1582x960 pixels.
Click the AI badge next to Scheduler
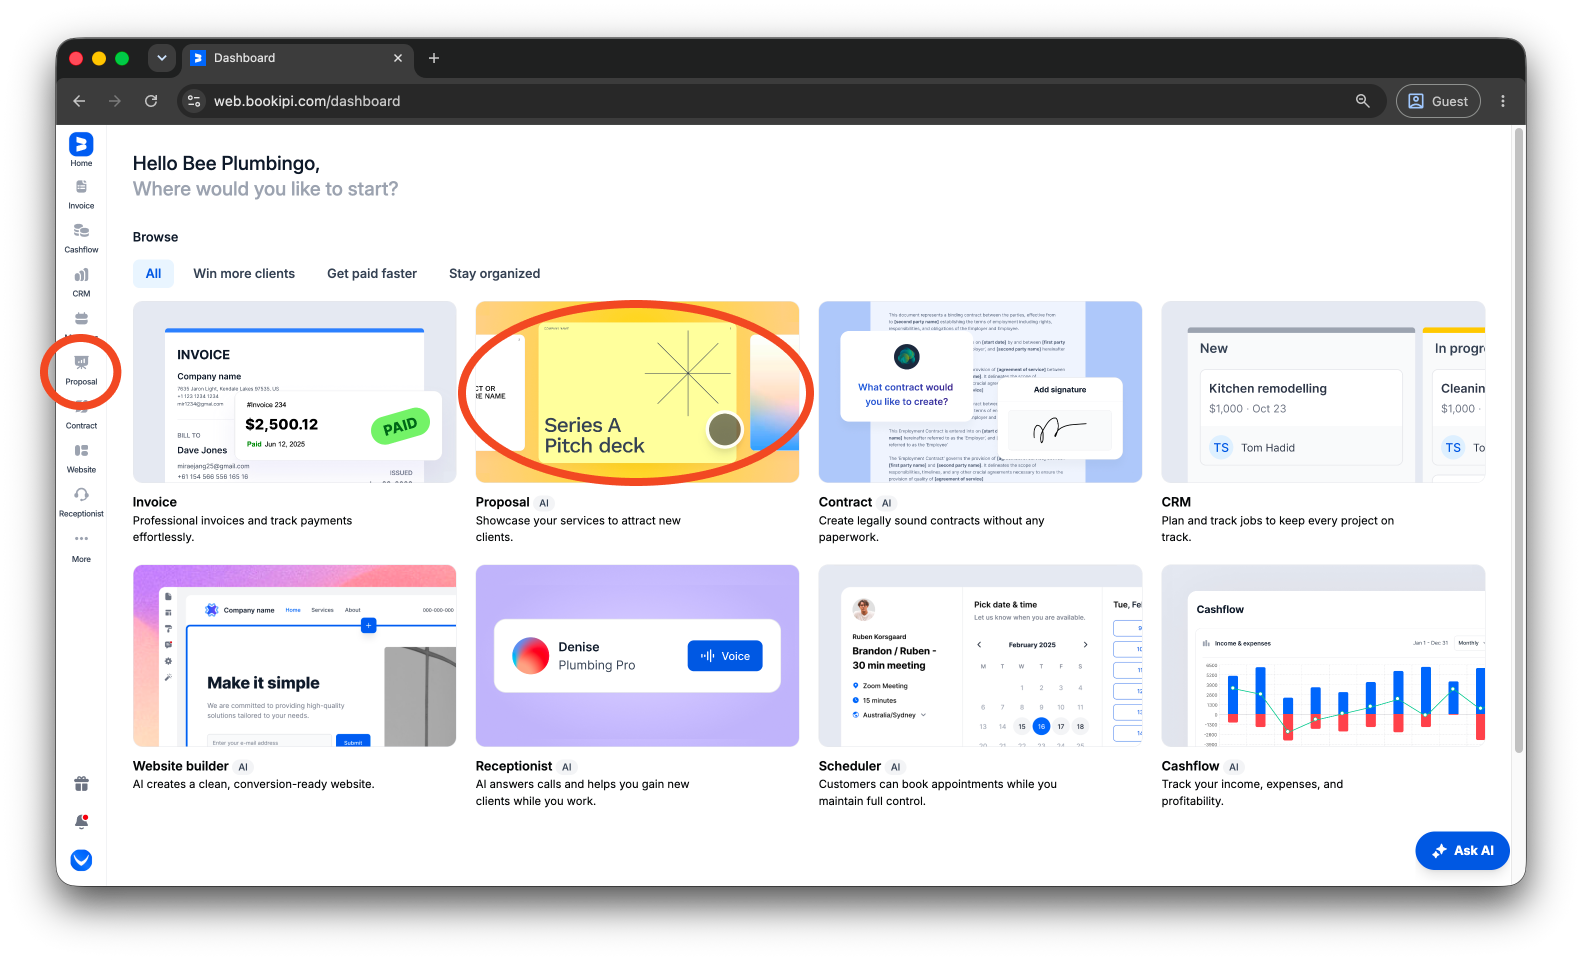pos(896,768)
